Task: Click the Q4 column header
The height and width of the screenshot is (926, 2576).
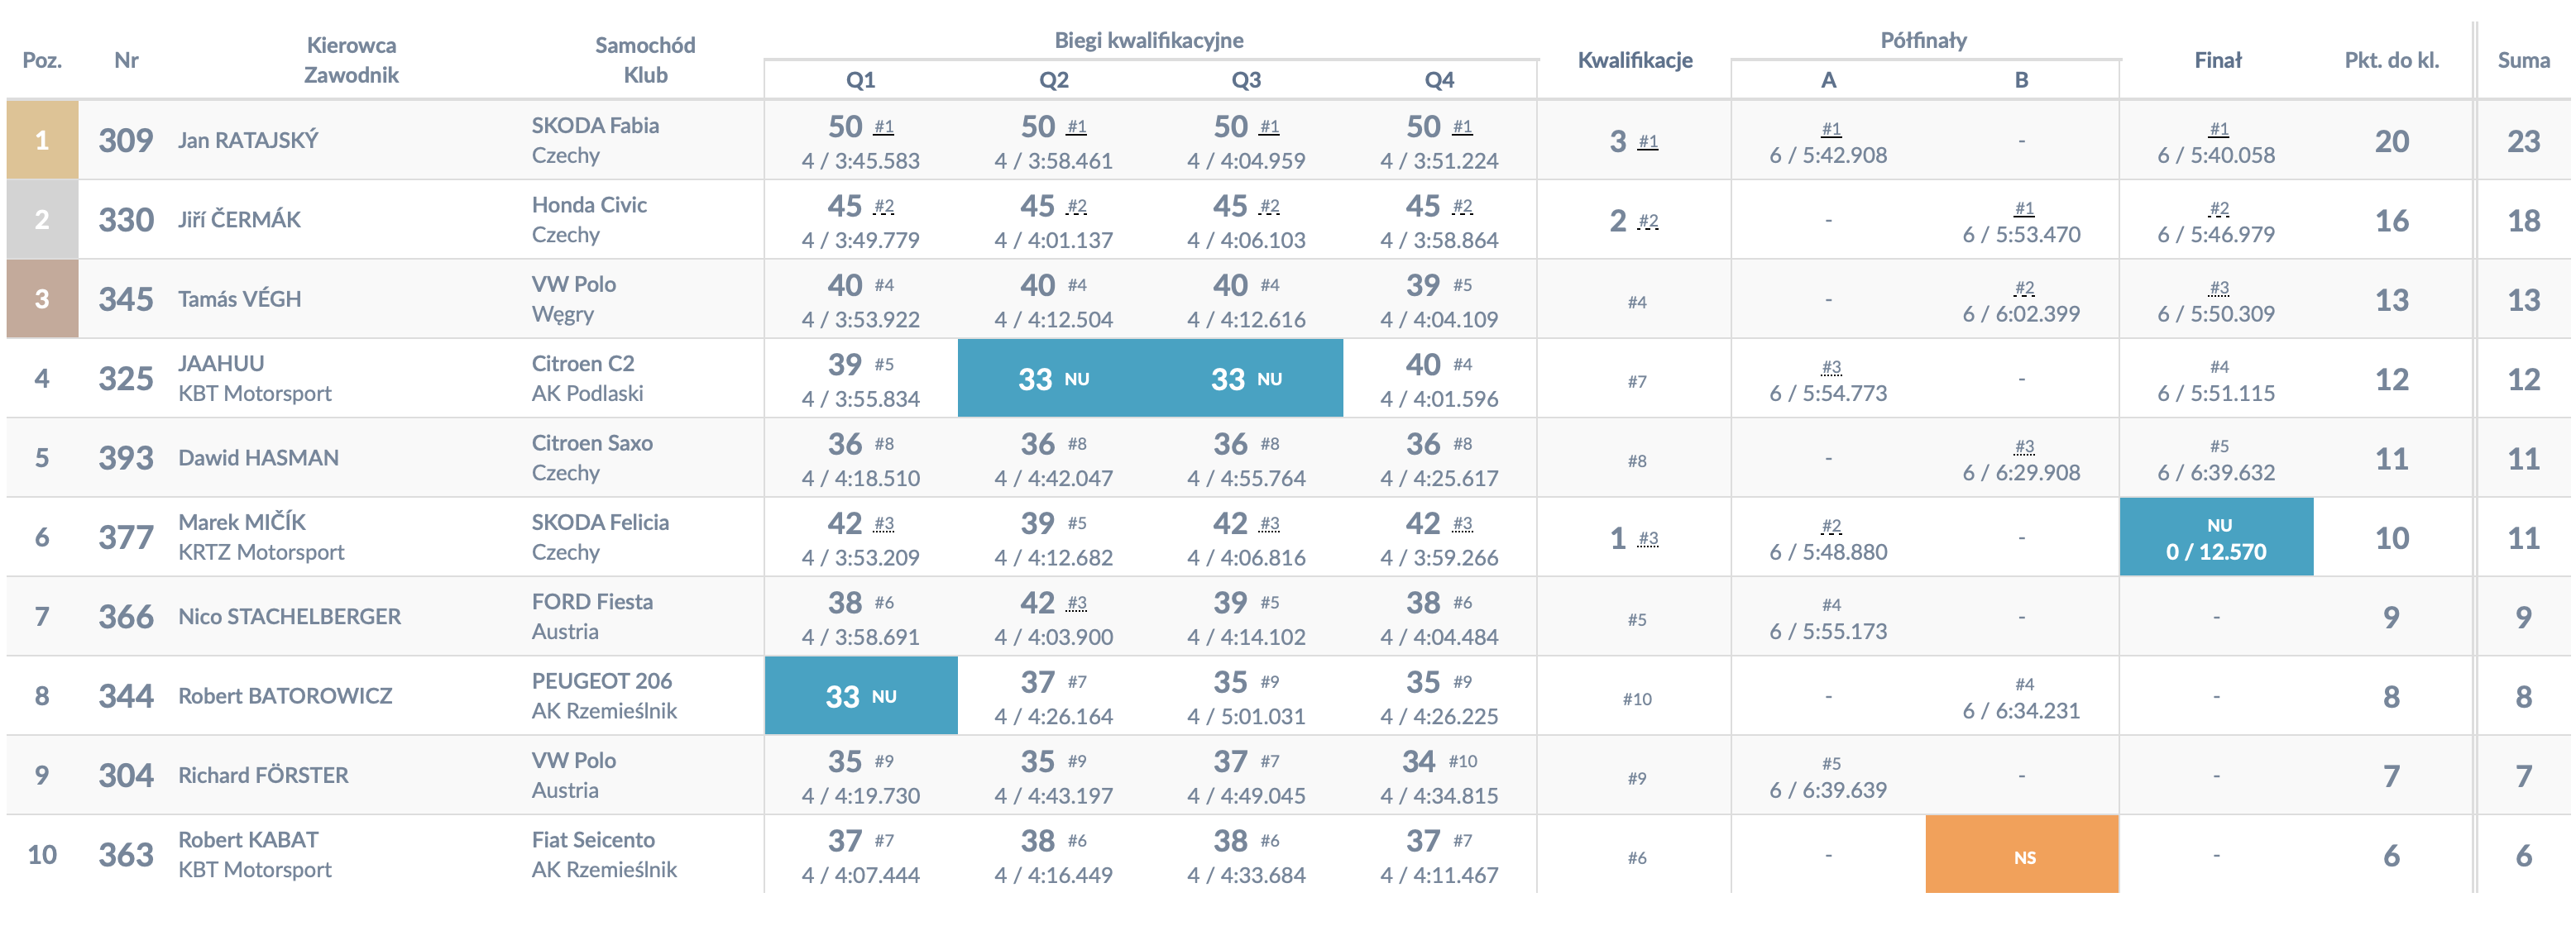Action: [1438, 80]
